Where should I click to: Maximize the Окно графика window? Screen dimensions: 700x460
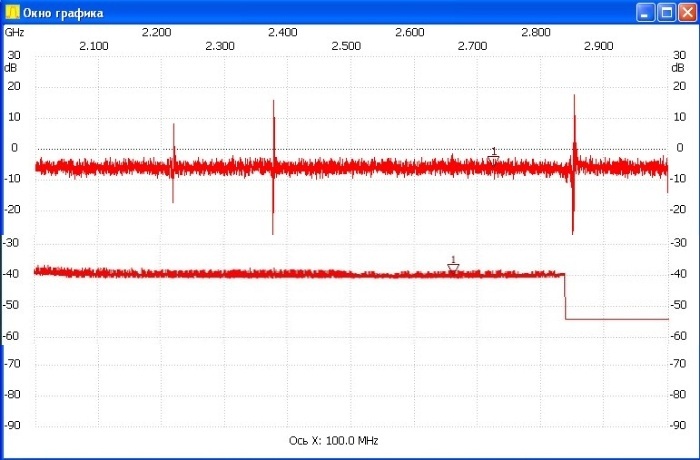click(x=667, y=13)
